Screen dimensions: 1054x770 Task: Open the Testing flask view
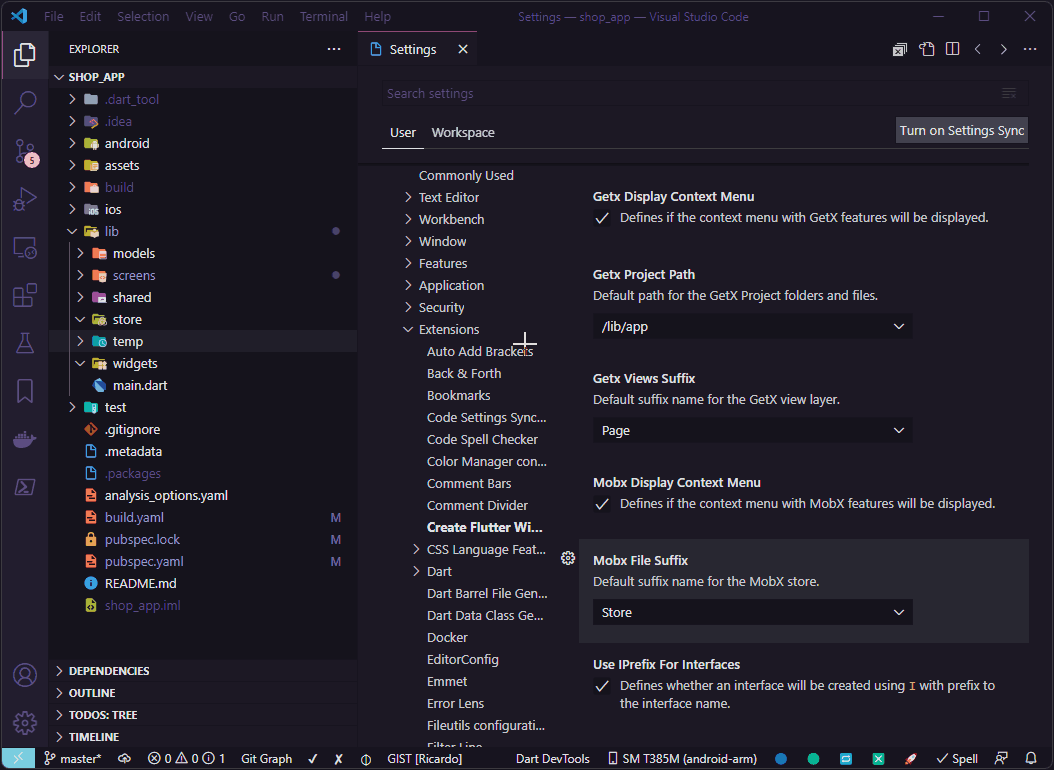(x=25, y=343)
